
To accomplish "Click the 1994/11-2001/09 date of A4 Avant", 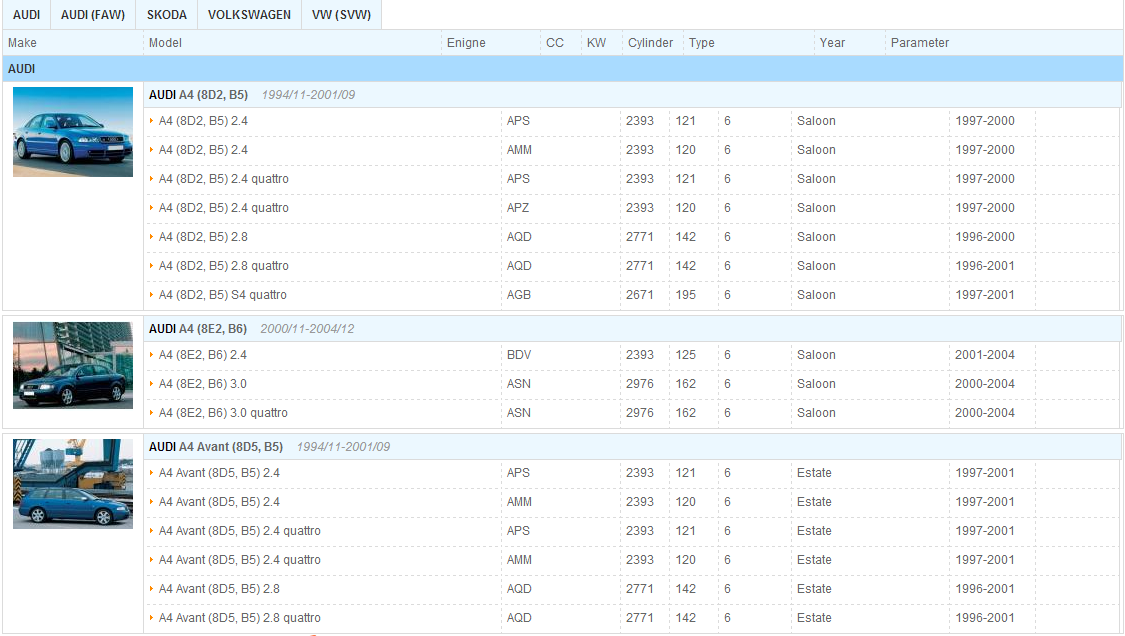I will 343,446.
